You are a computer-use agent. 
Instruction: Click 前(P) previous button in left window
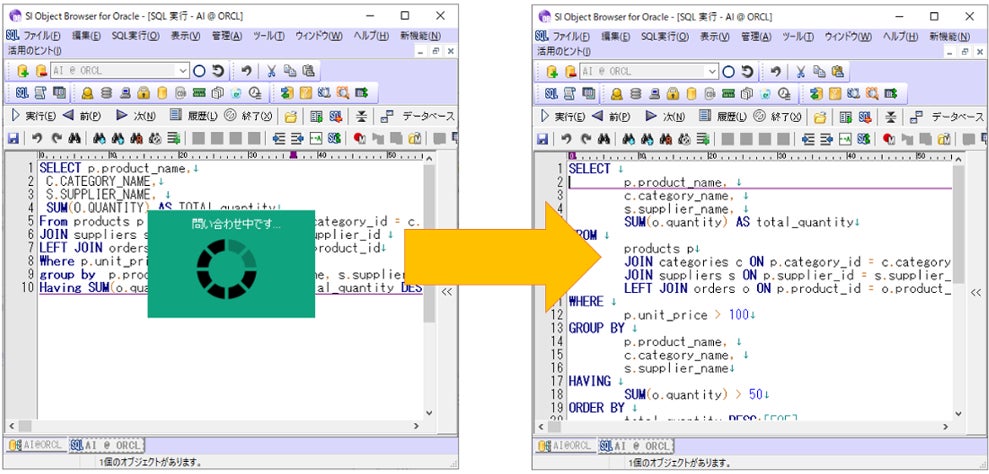[81, 116]
